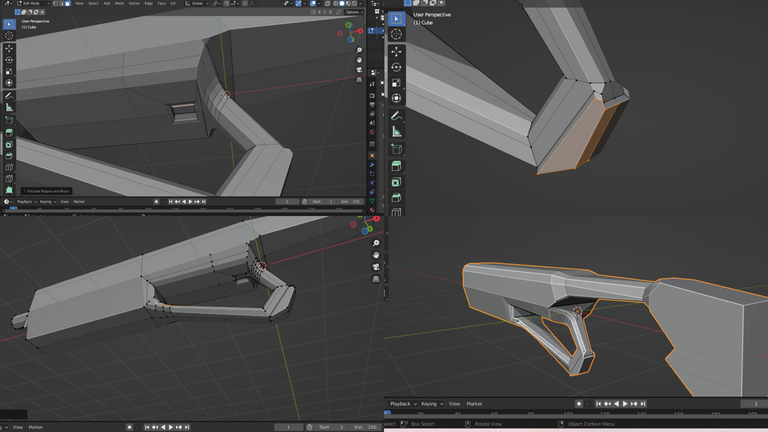Select the Transform tool in the top-left viewport toolbar
The image size is (768, 432).
(x=9, y=83)
